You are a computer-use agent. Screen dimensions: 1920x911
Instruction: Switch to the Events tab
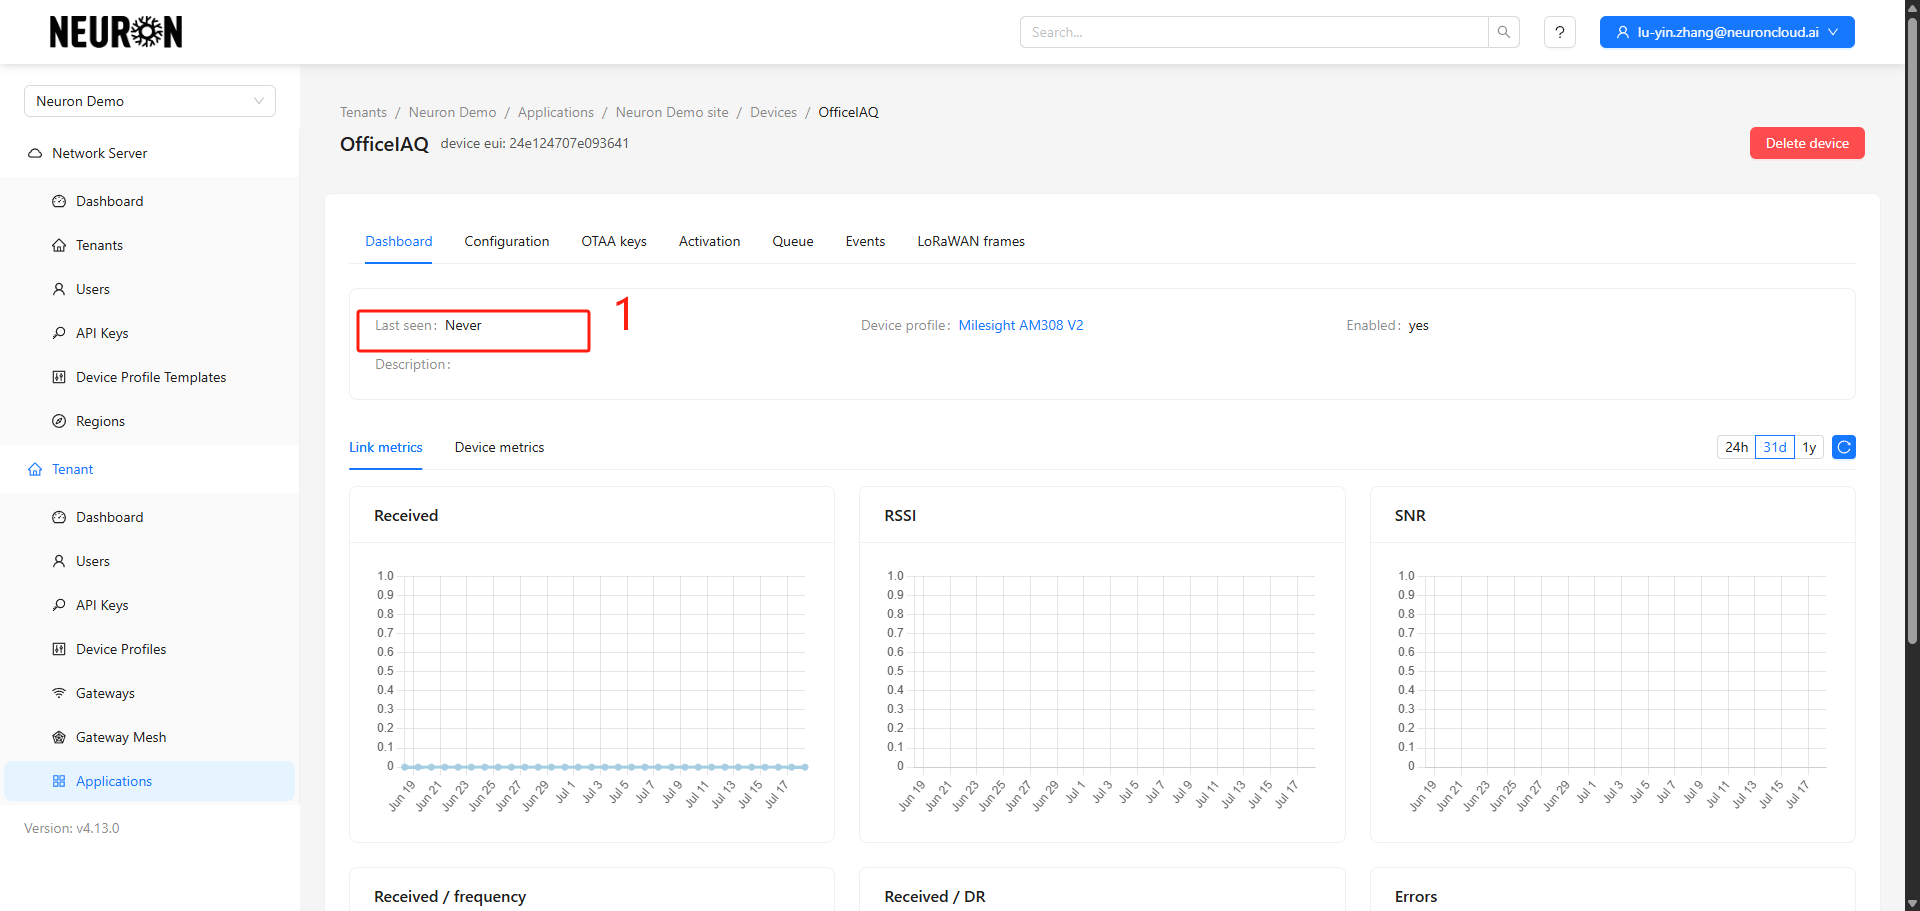click(x=865, y=241)
